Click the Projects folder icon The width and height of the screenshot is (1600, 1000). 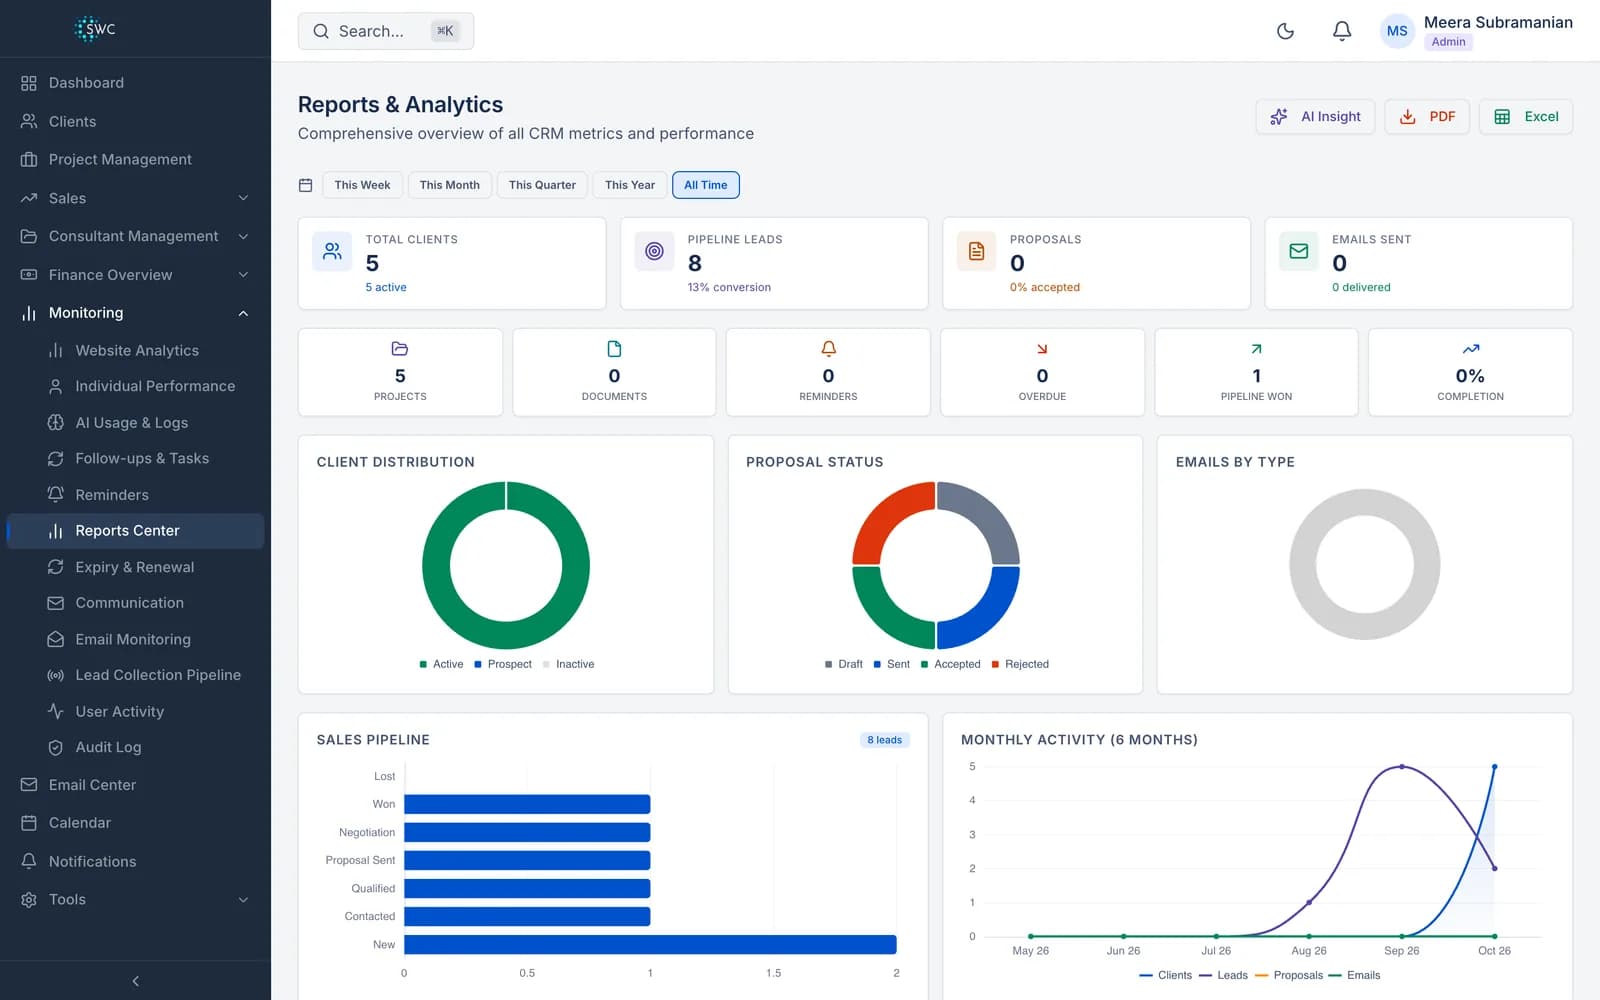tap(400, 349)
